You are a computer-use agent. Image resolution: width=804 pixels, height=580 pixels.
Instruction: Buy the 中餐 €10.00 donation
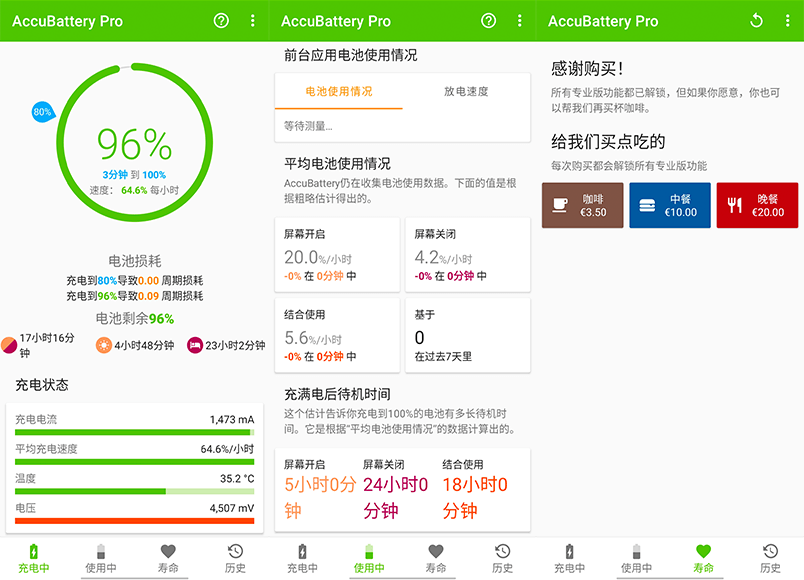tap(670, 205)
